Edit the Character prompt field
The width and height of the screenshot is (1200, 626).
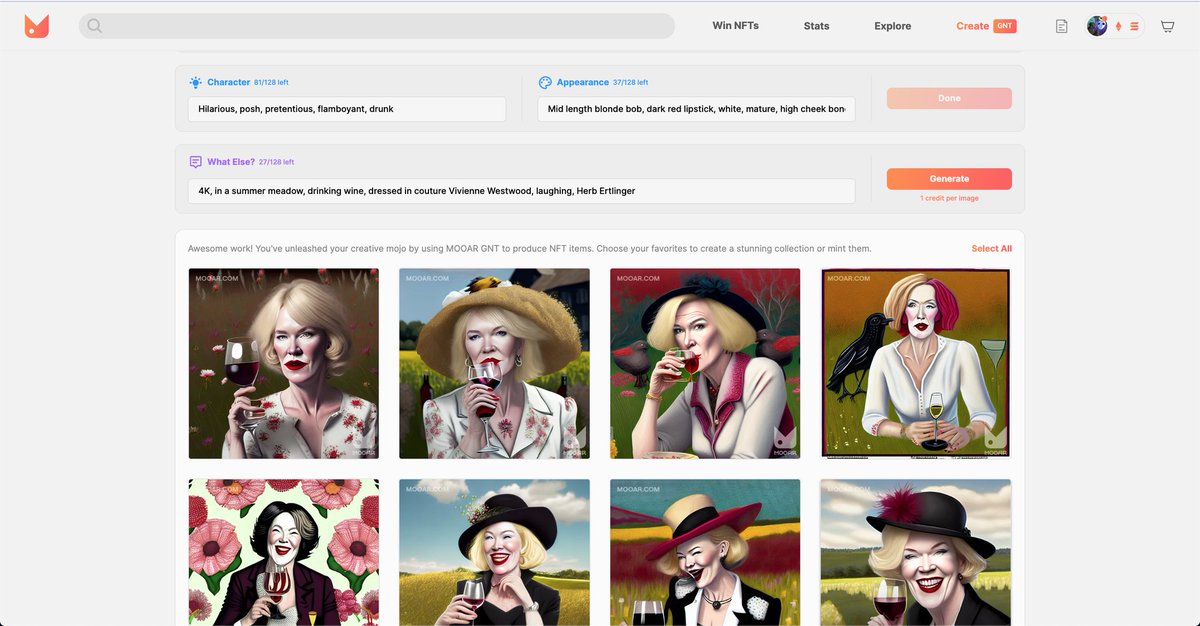tap(347, 109)
